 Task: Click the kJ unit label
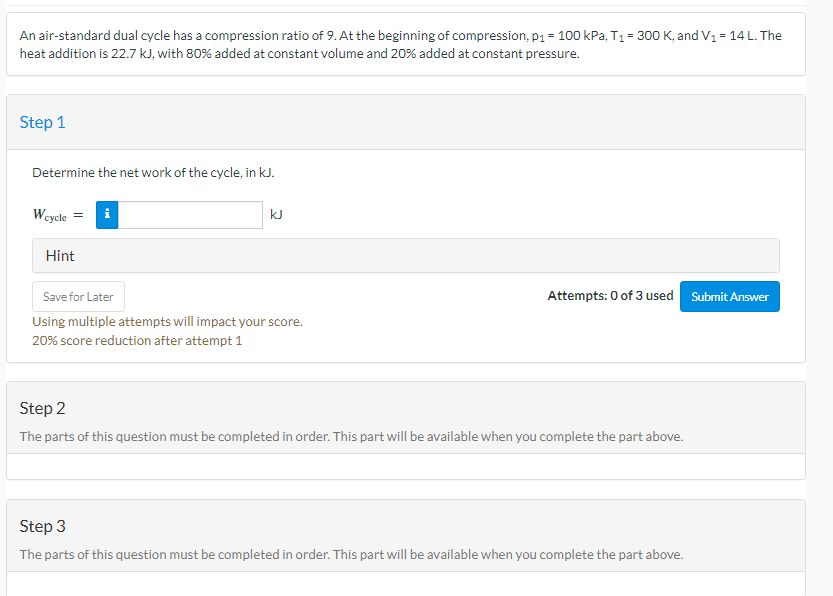[277, 215]
